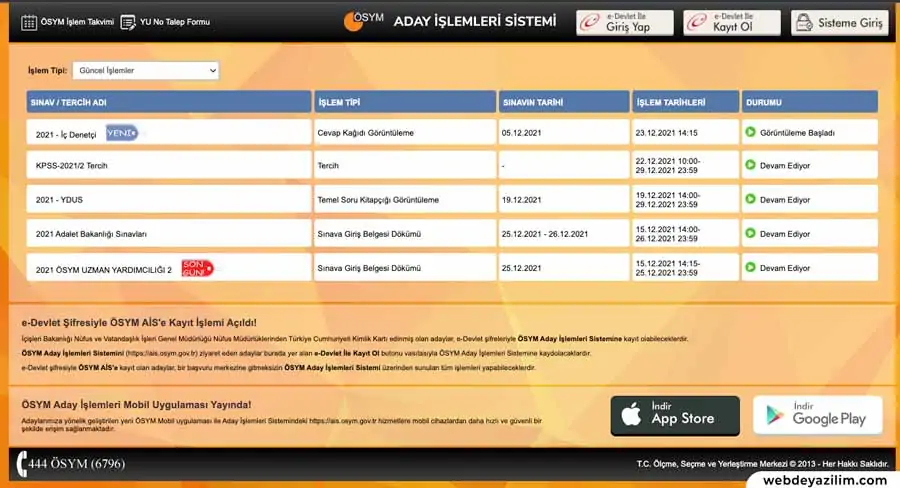Click the phone icon beside 444 ÖSYM

[22, 464]
